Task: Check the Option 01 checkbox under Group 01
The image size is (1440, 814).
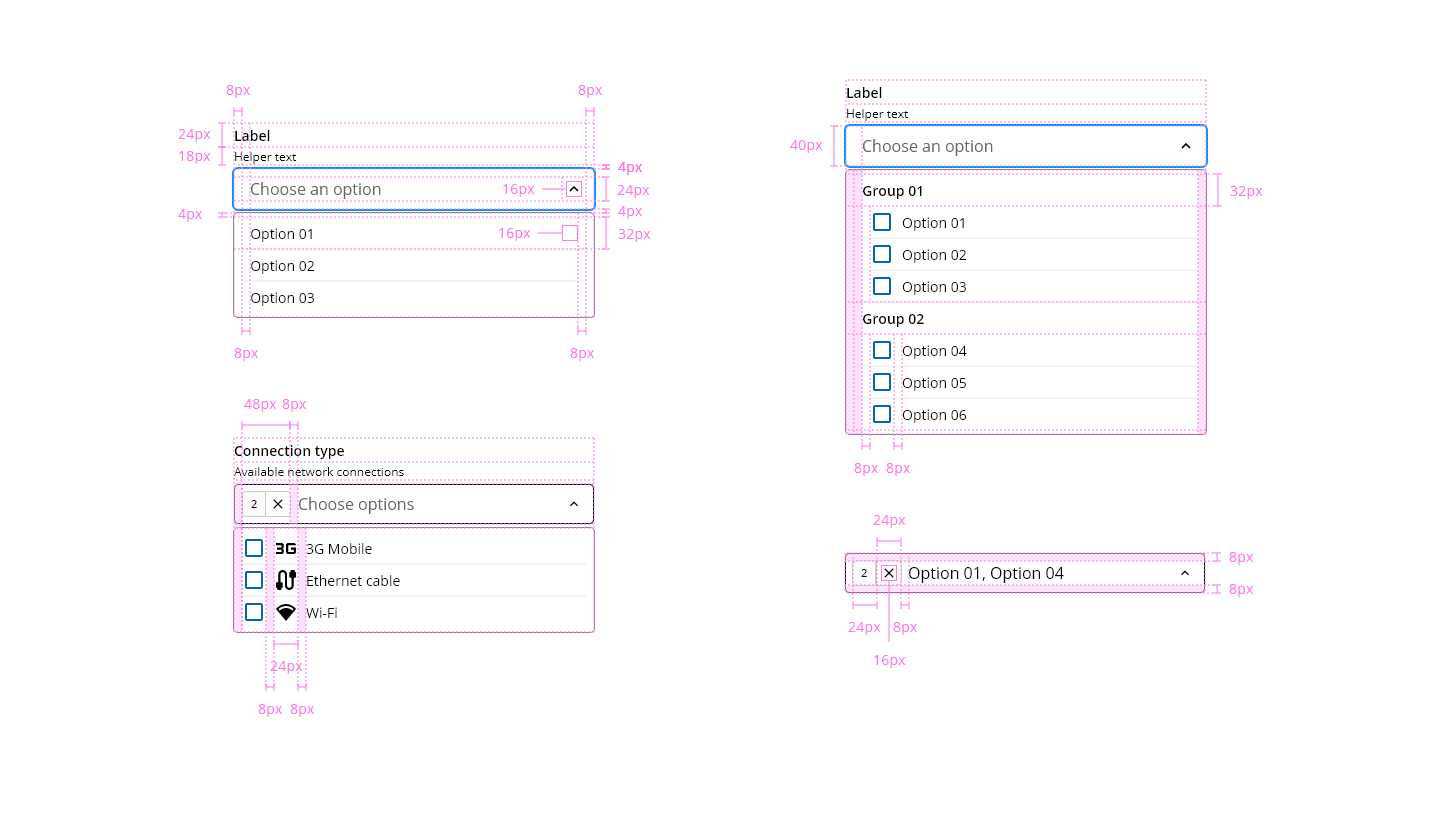Action: pyautogui.click(x=881, y=222)
